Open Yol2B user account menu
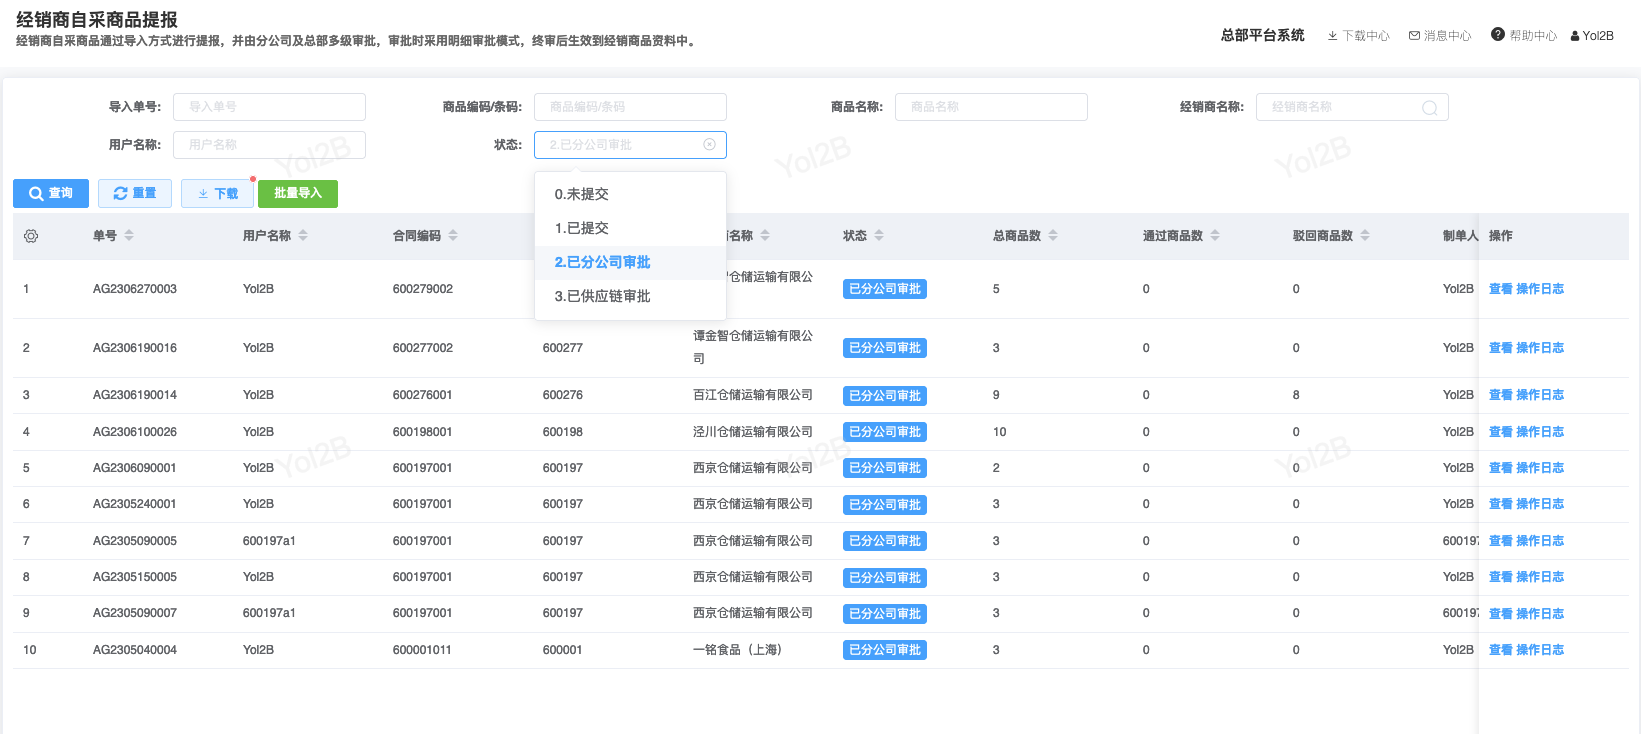The image size is (1641, 734). click(x=1592, y=36)
